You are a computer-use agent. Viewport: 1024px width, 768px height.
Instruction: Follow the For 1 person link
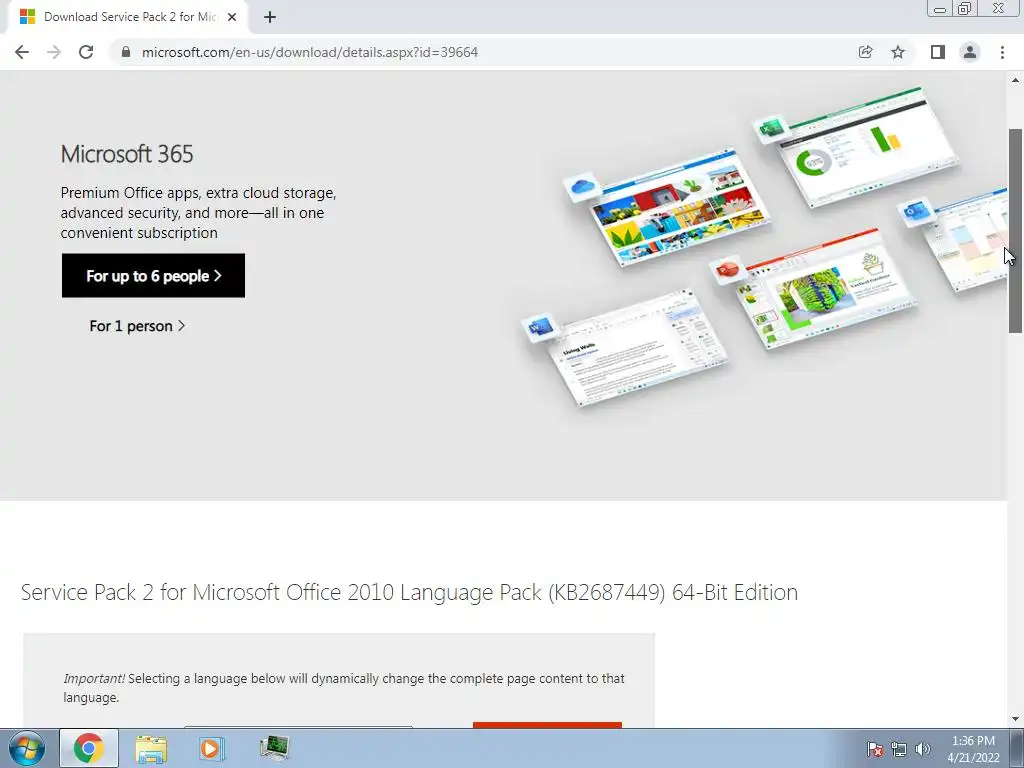pyautogui.click(x=137, y=326)
